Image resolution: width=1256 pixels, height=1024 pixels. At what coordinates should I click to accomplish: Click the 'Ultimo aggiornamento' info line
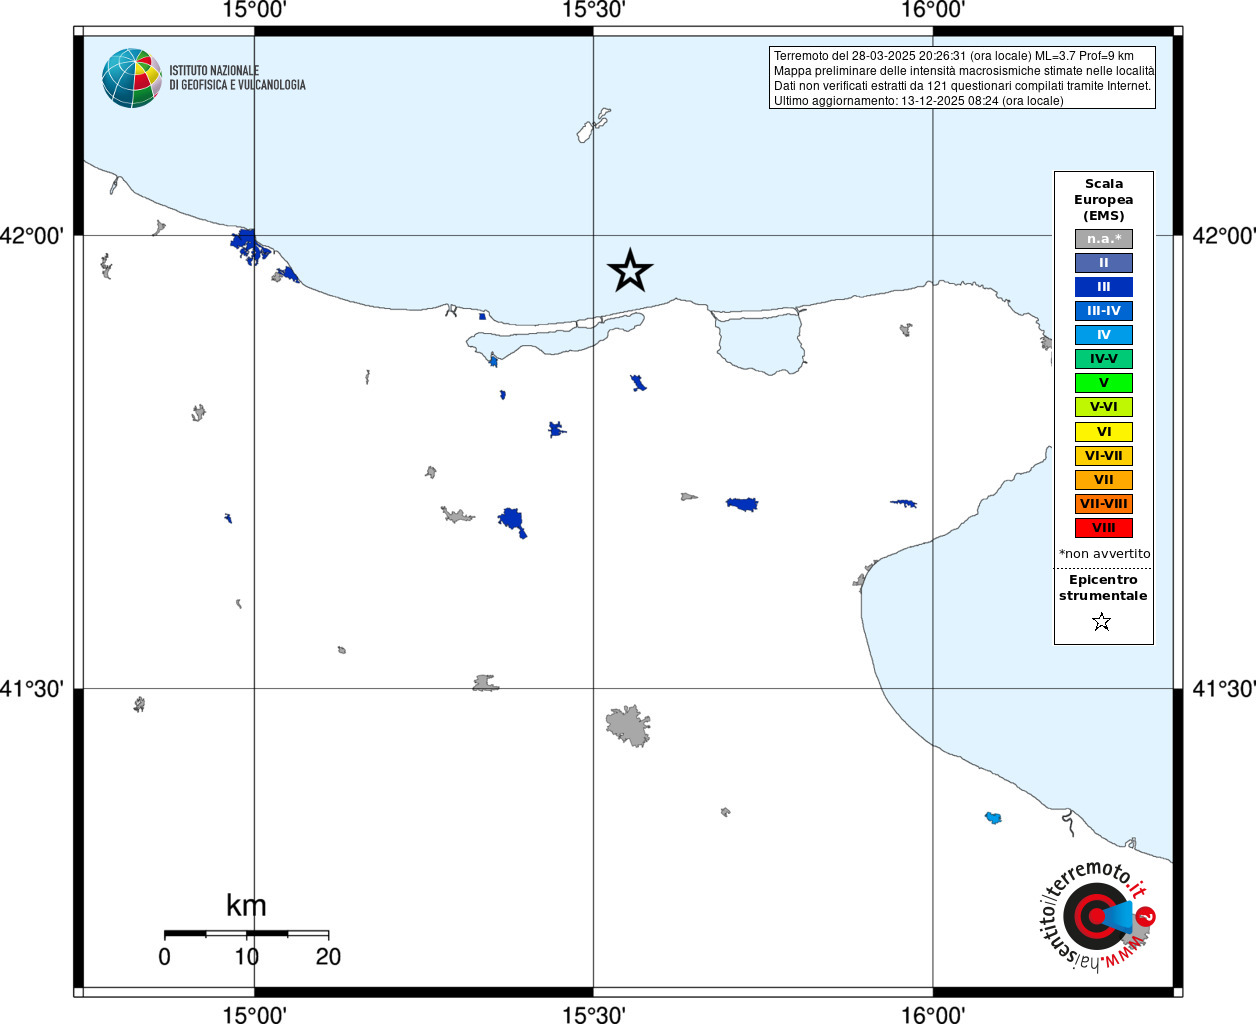(919, 101)
